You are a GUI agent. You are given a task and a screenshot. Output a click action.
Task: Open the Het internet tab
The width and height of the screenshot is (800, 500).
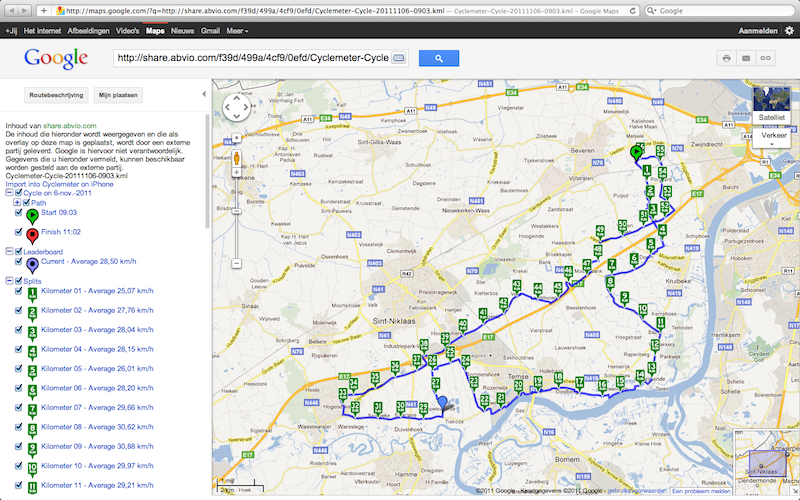[x=42, y=31]
